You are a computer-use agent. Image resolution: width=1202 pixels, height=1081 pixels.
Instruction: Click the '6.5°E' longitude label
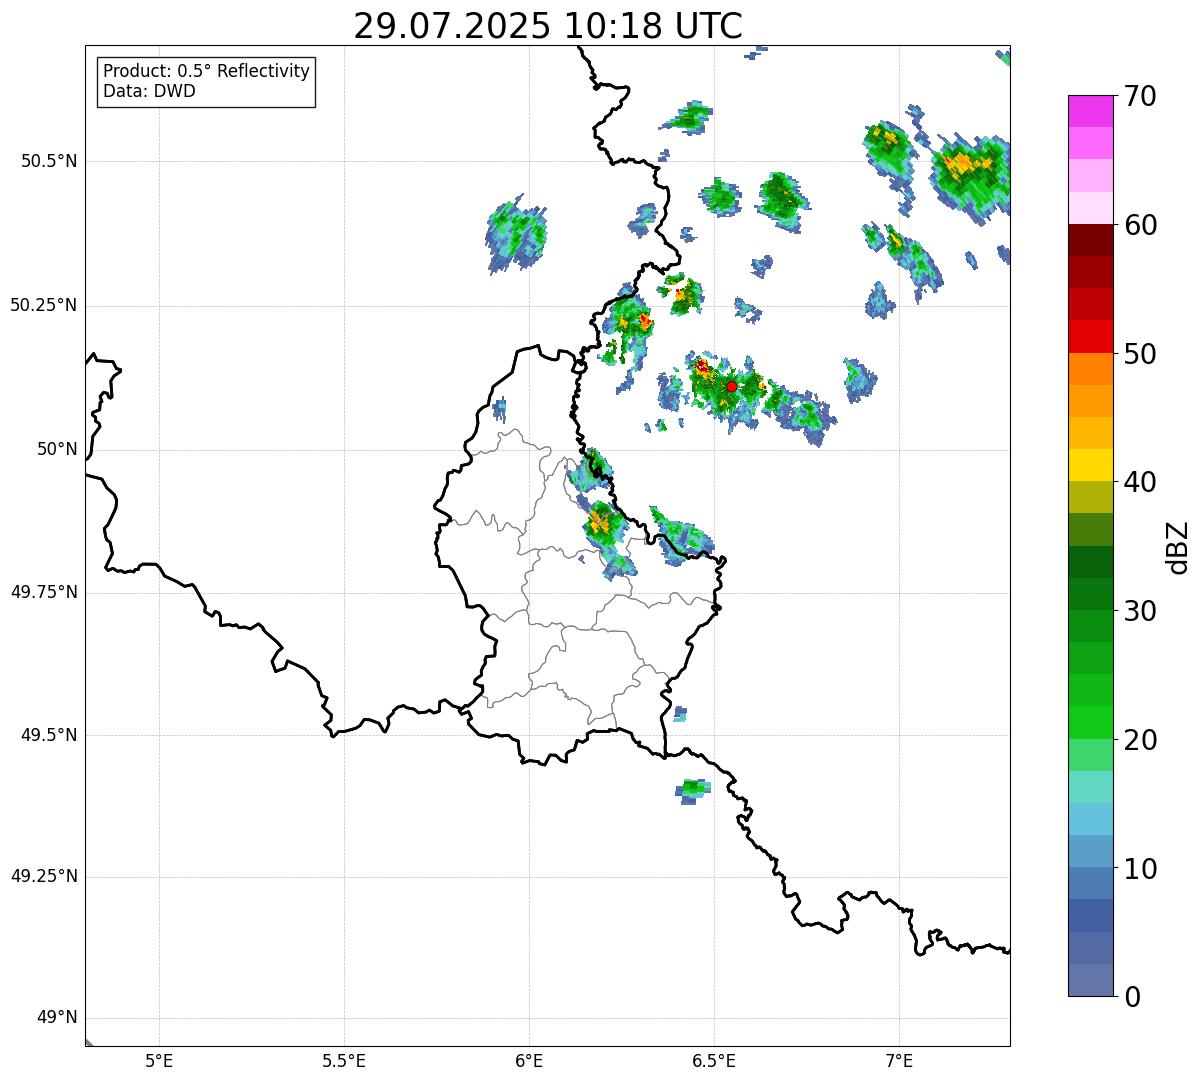pyautogui.click(x=714, y=1061)
